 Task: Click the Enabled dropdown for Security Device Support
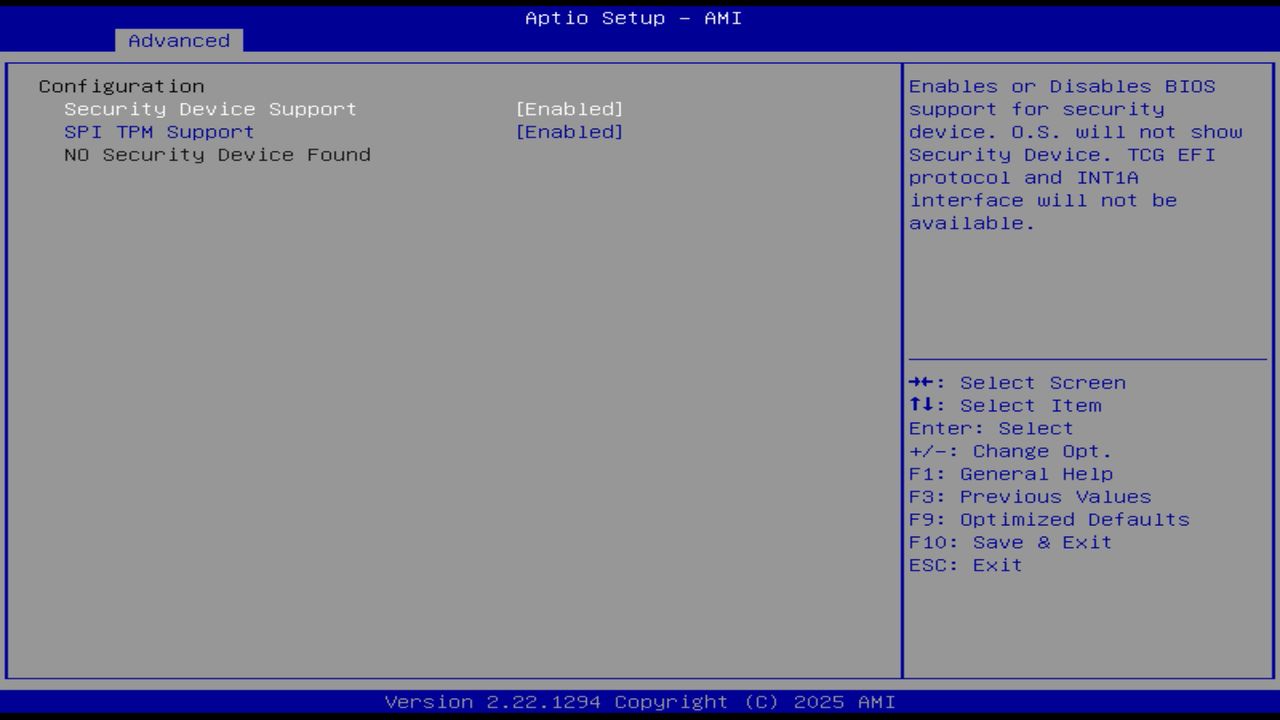tap(571, 109)
